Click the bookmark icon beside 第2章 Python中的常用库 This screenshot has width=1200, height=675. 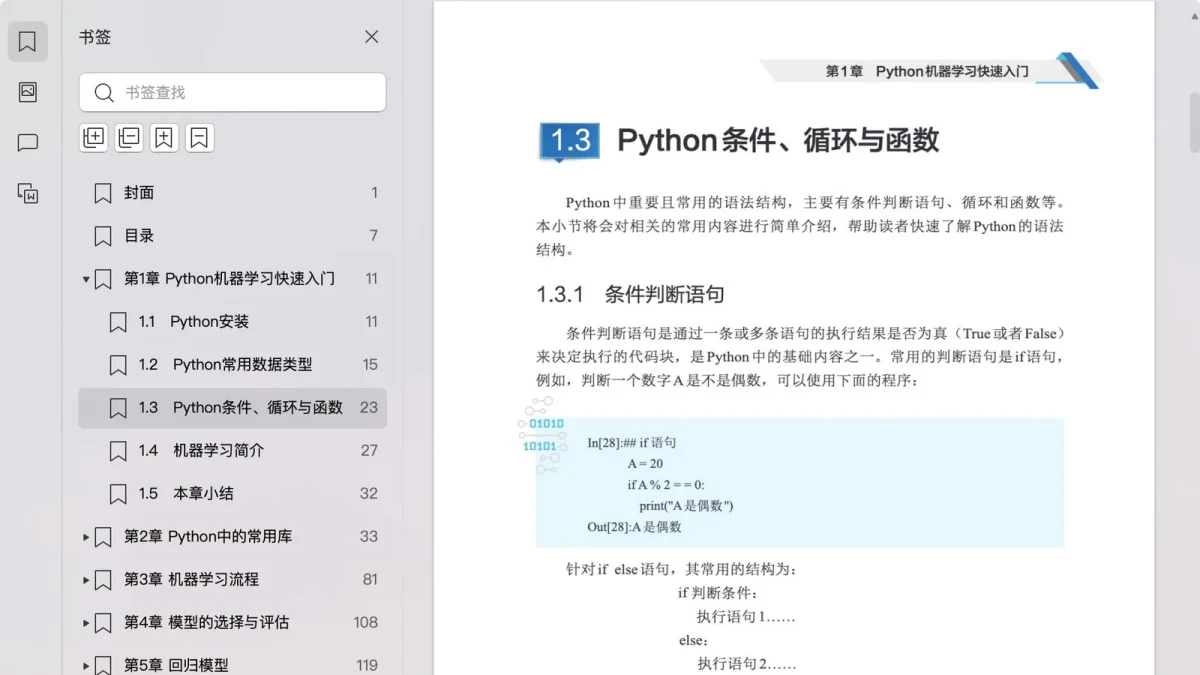point(103,537)
